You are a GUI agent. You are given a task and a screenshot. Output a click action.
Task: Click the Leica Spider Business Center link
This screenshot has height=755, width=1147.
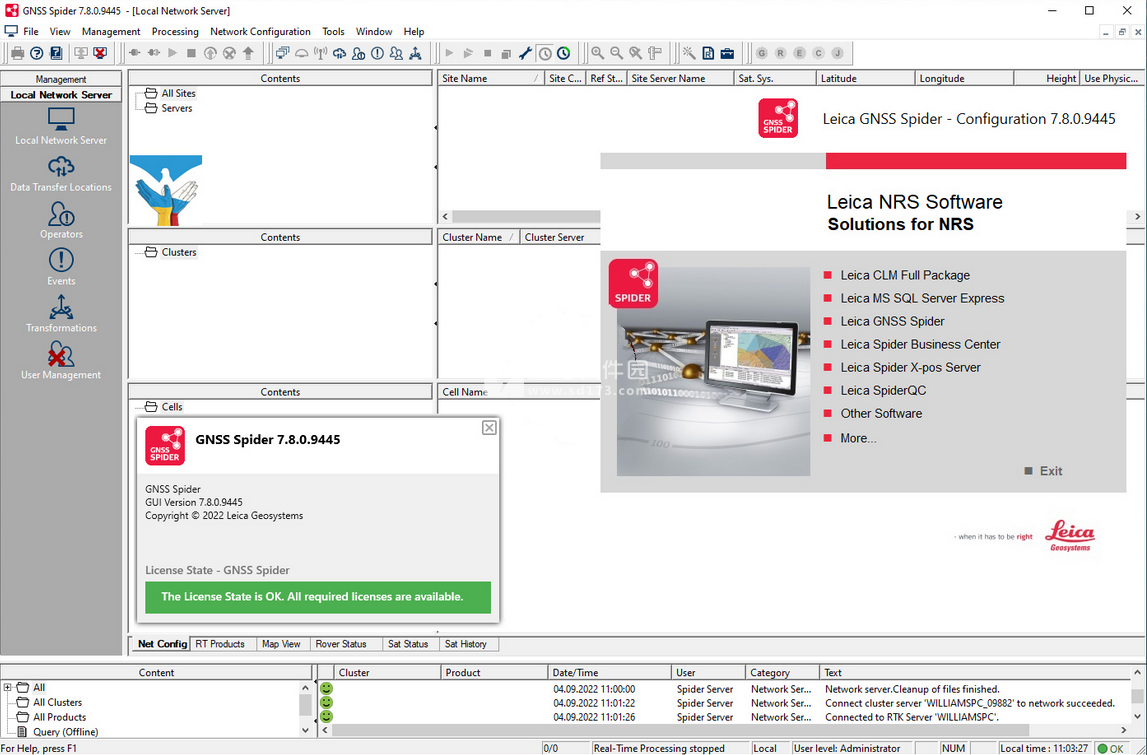tap(920, 345)
